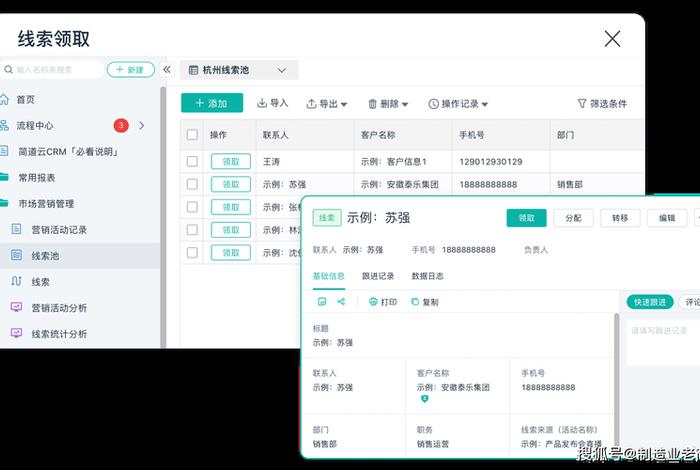Viewport: 700px width, 470px height.
Task: Switch to the 基础信息 tab
Action: pos(329,276)
